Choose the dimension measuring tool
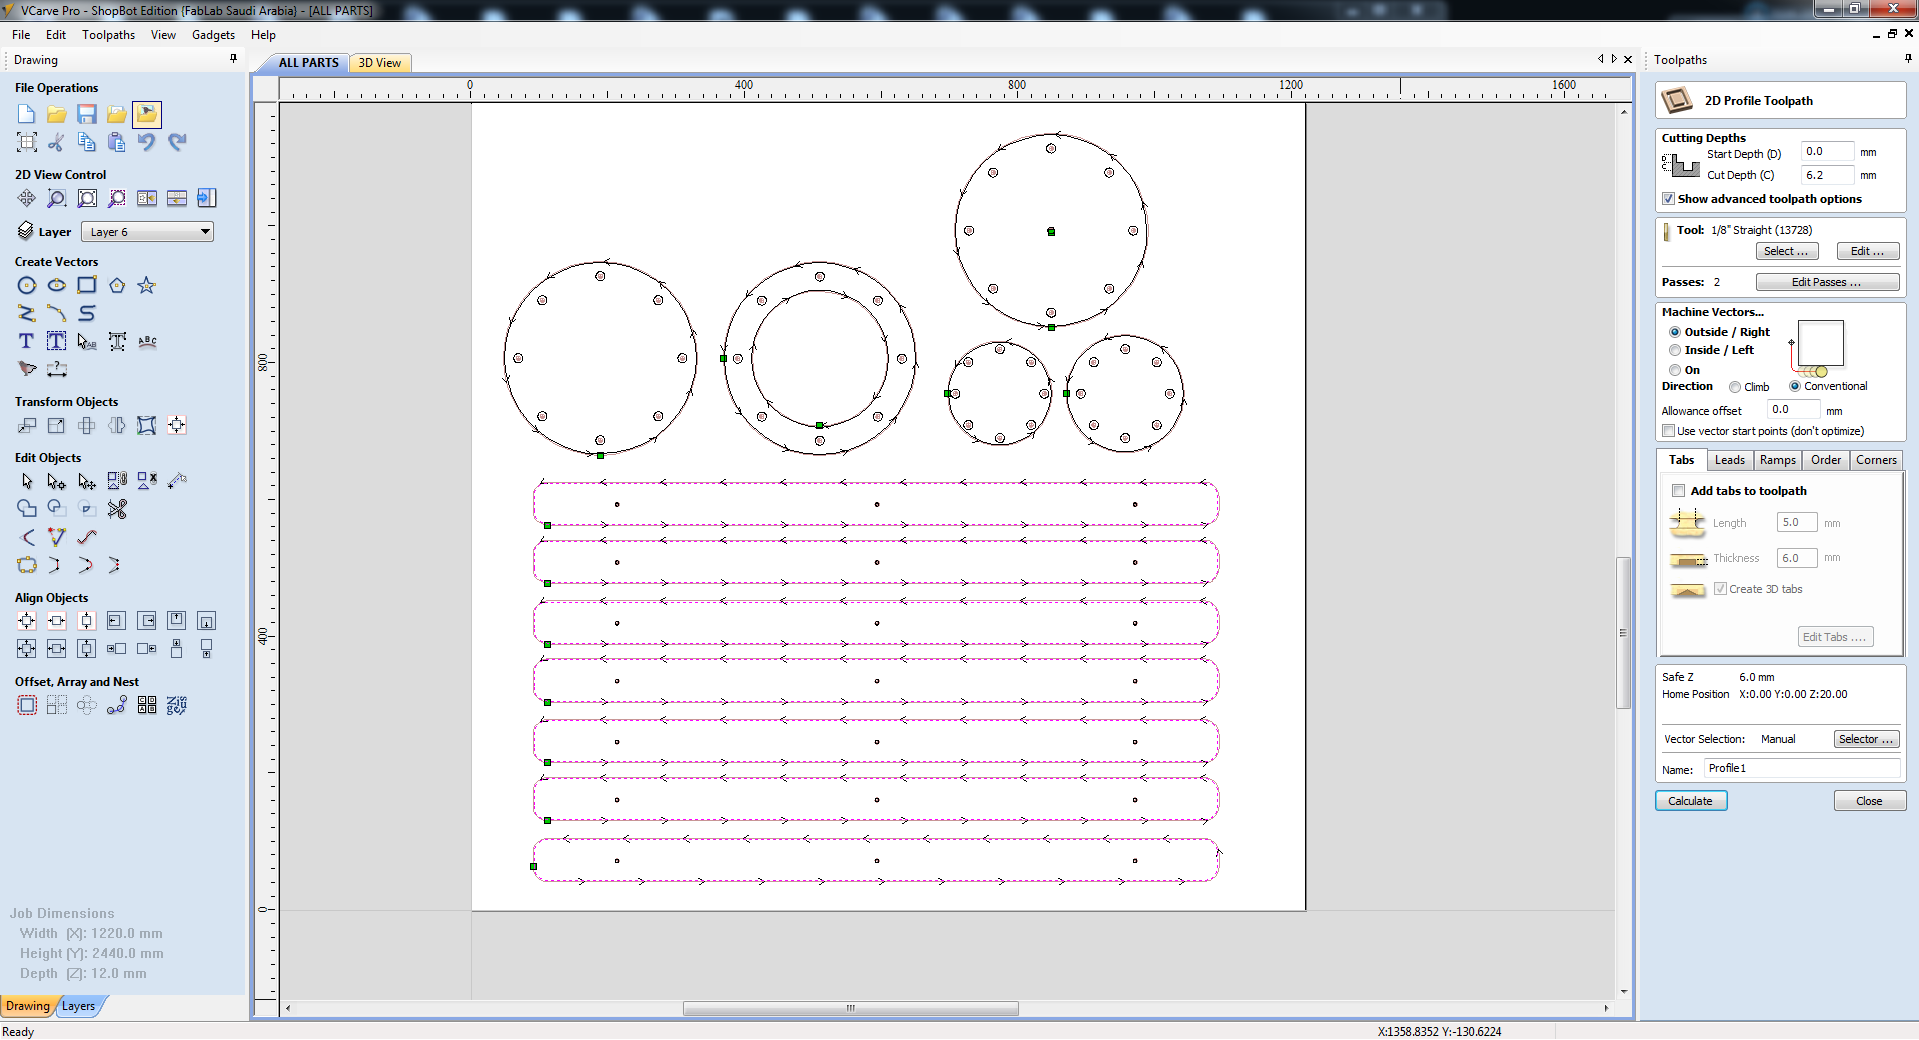This screenshot has height=1040, width=1919. [57, 369]
